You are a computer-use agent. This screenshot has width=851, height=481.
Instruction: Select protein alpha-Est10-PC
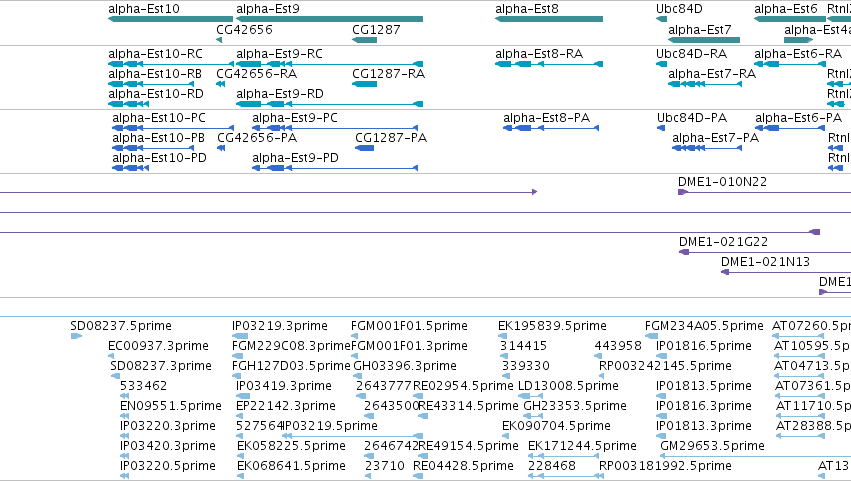pos(173,128)
